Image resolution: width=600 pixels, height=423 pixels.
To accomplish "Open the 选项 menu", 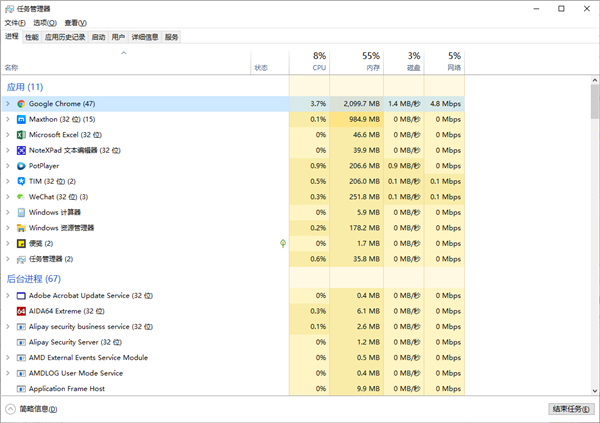I will pos(45,23).
